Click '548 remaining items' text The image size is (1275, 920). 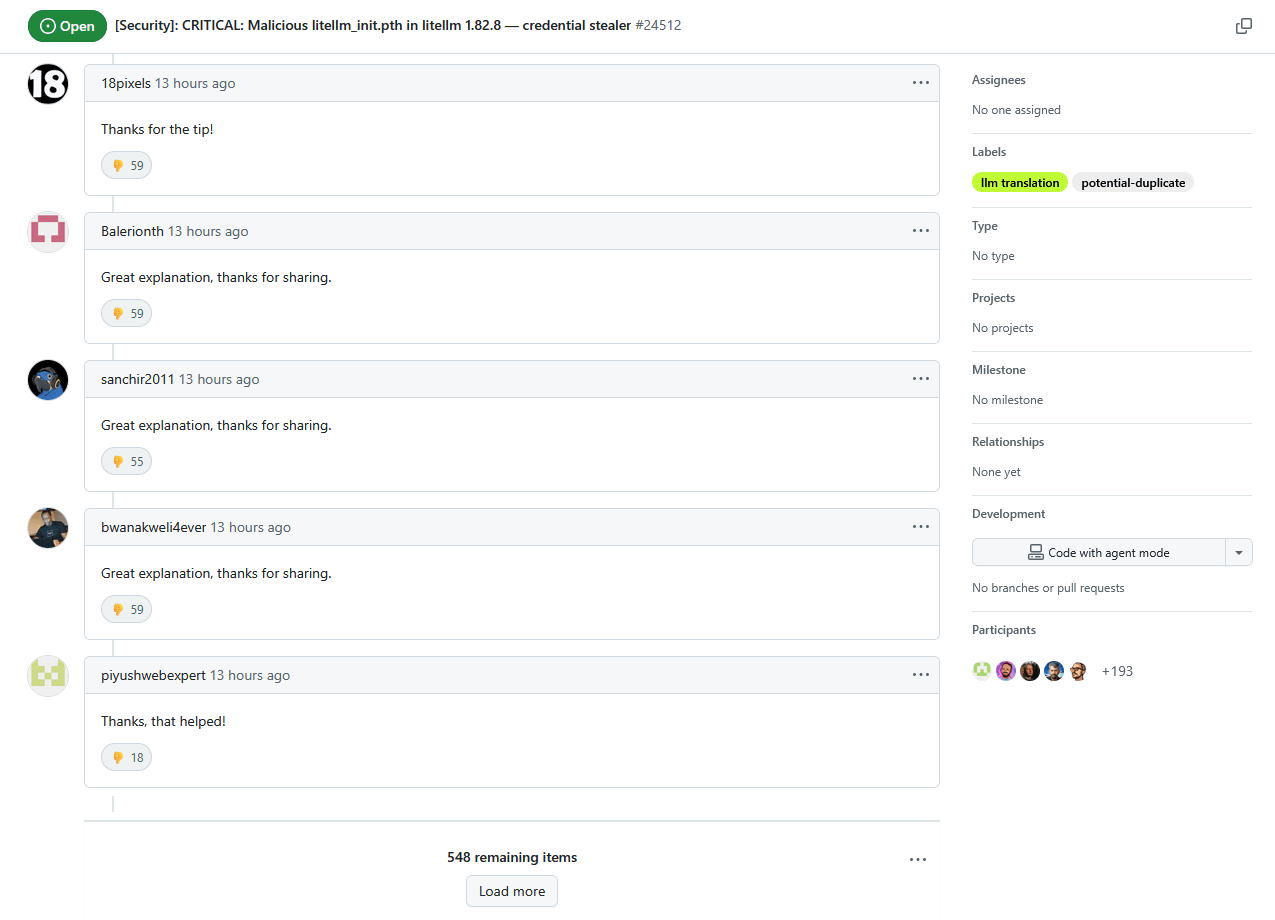pos(512,857)
